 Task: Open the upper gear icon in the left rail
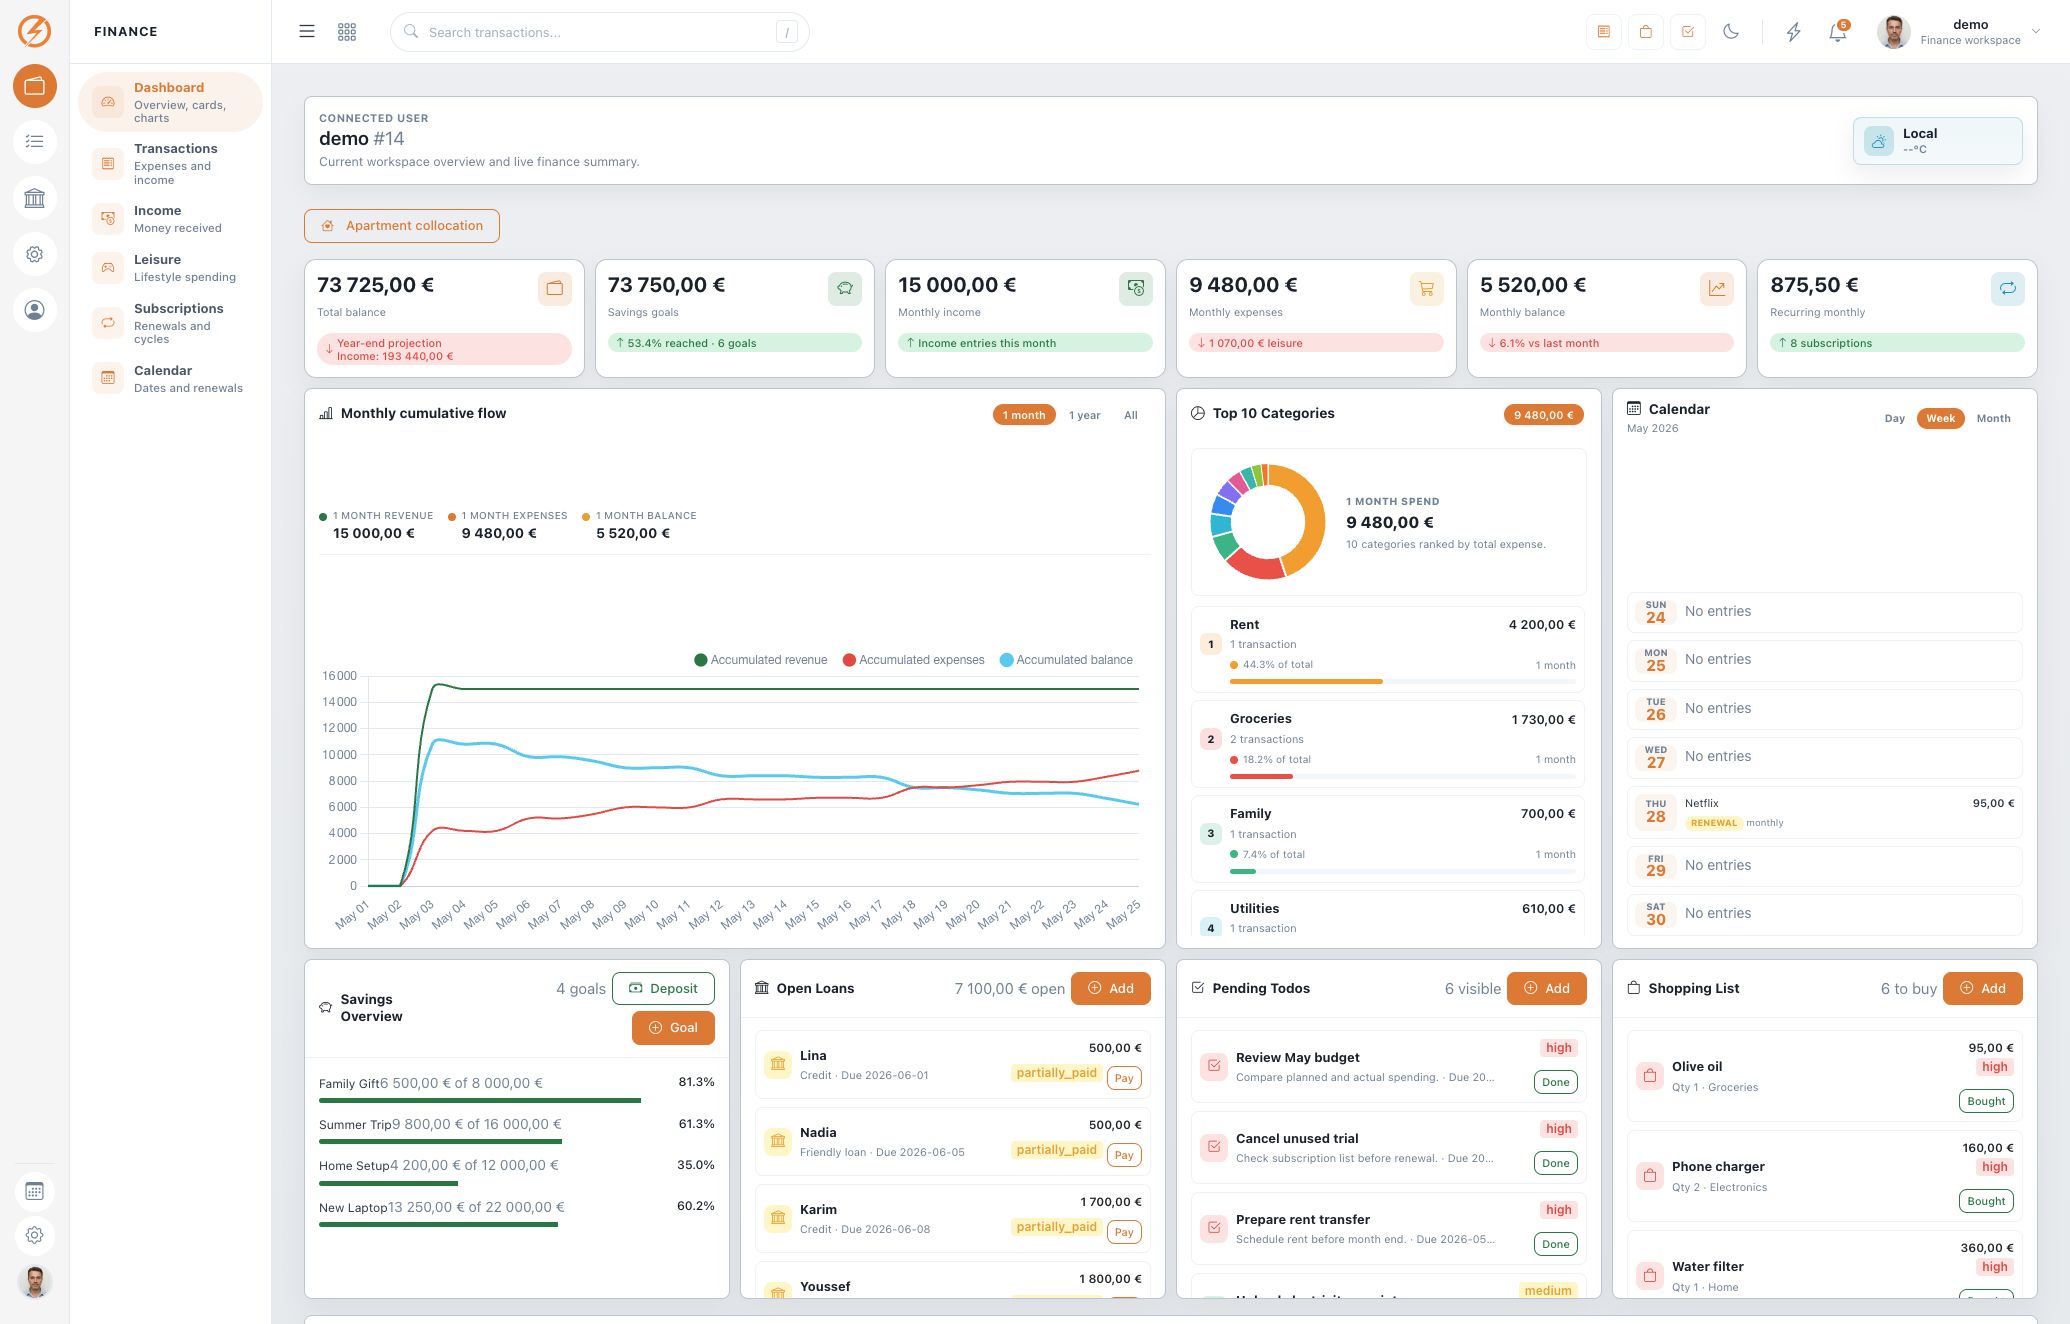34,254
